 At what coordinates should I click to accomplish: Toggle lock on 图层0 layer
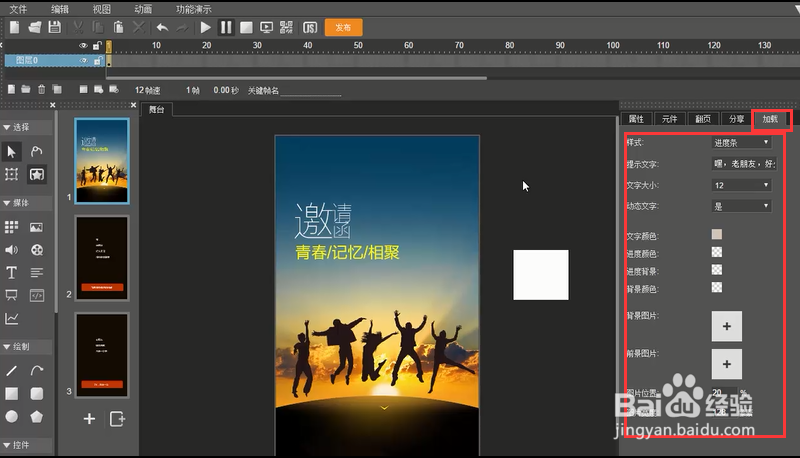tap(97, 61)
